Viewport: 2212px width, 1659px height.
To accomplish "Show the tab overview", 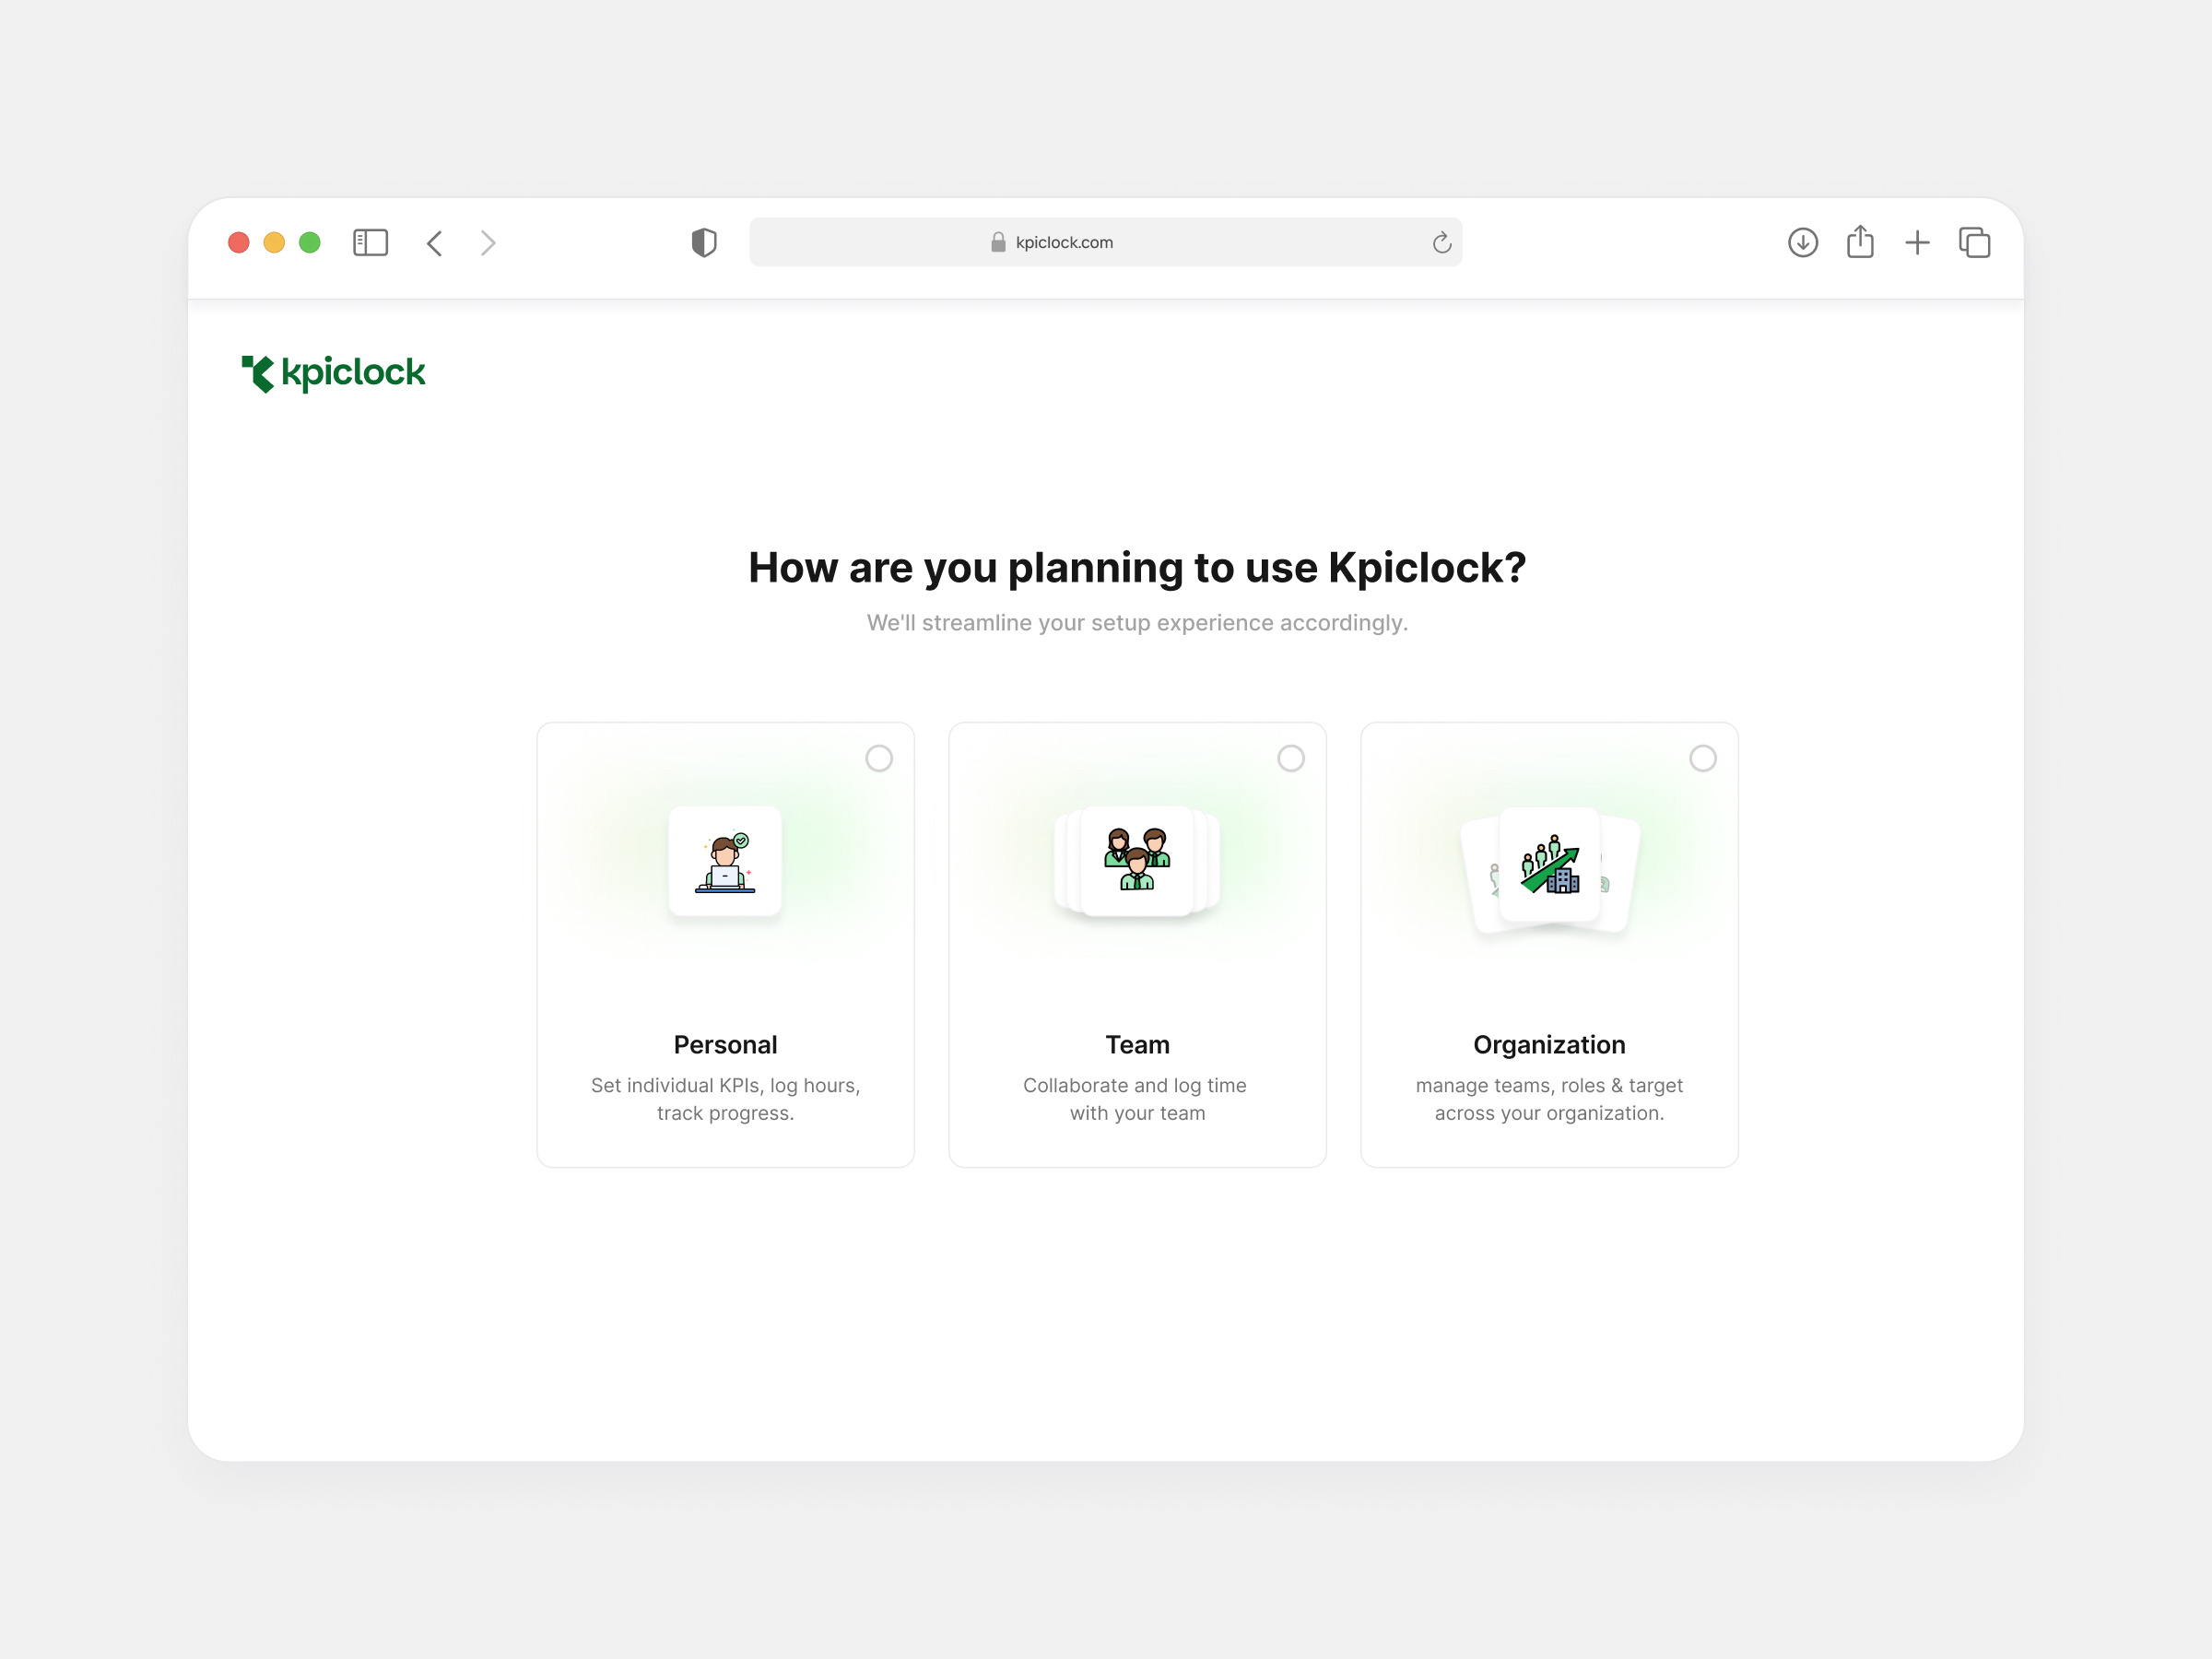I will click(1975, 242).
